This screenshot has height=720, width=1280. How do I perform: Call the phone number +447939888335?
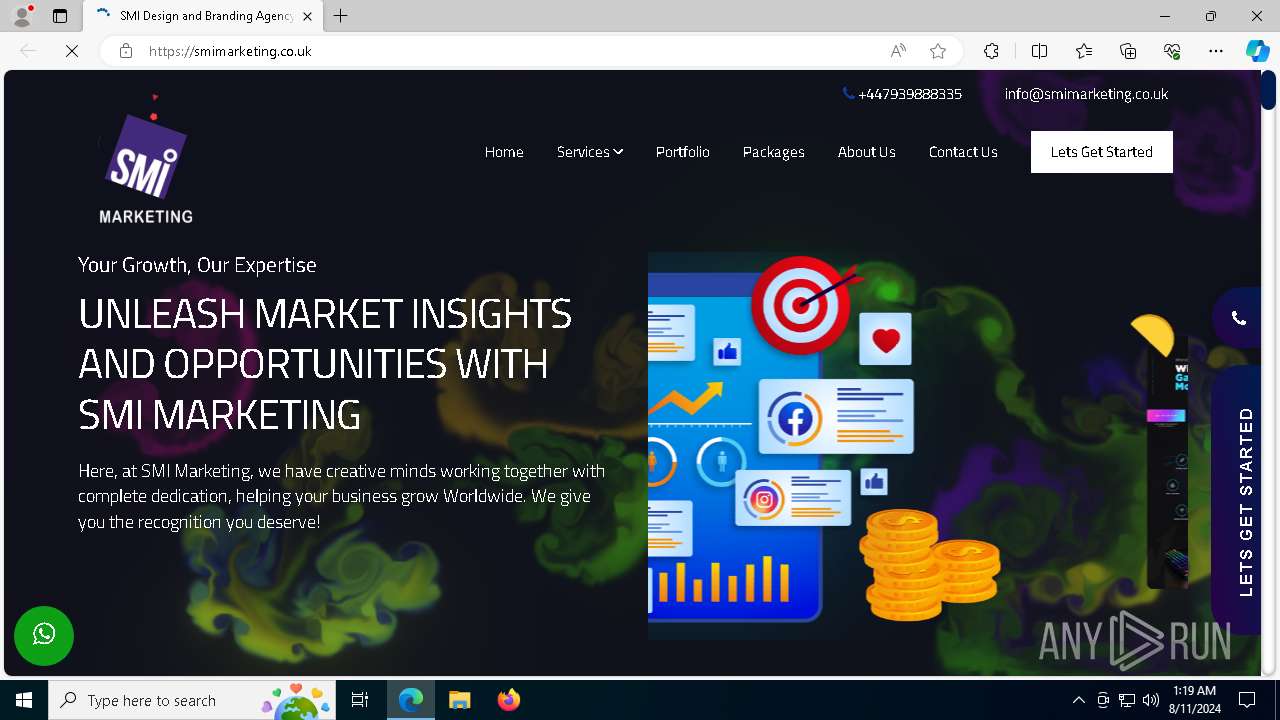pyautogui.click(x=902, y=94)
